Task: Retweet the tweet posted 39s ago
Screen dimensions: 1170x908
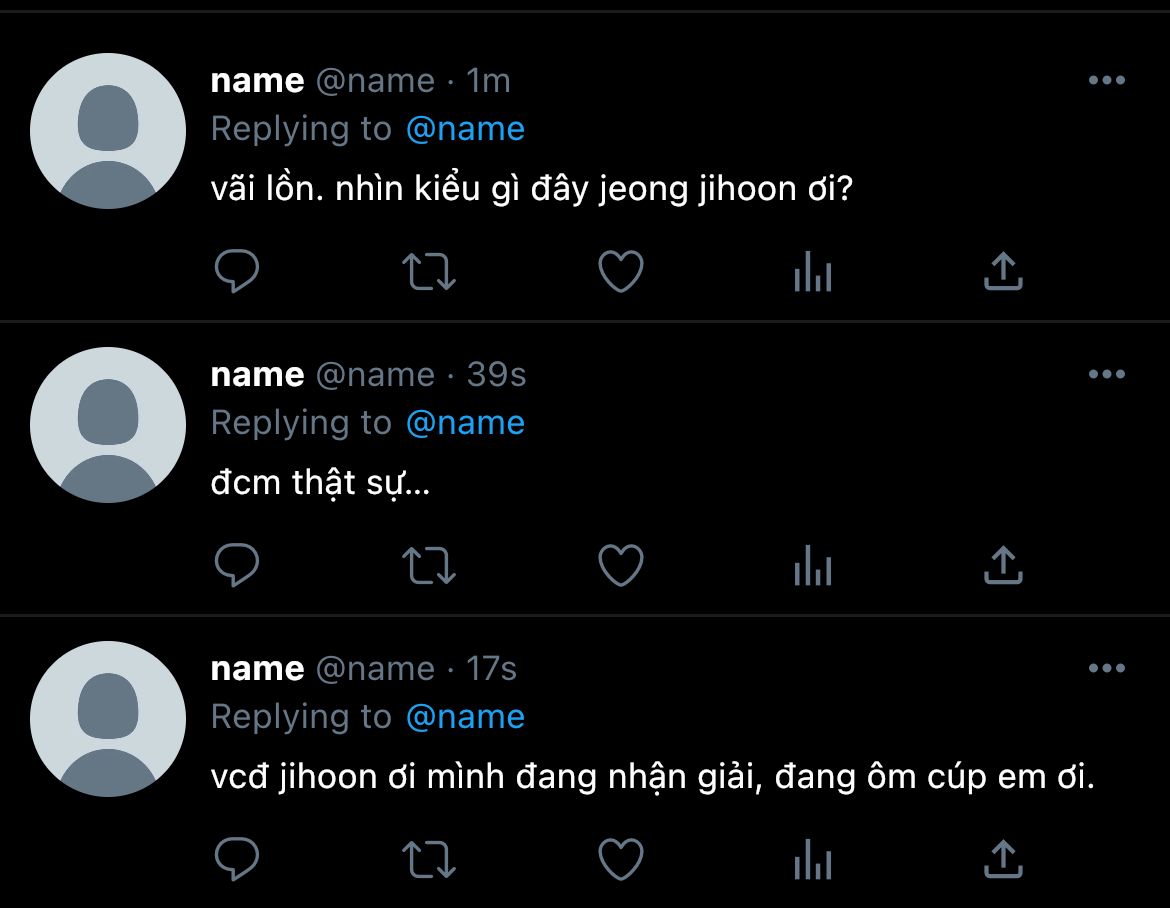Action: tap(429, 565)
